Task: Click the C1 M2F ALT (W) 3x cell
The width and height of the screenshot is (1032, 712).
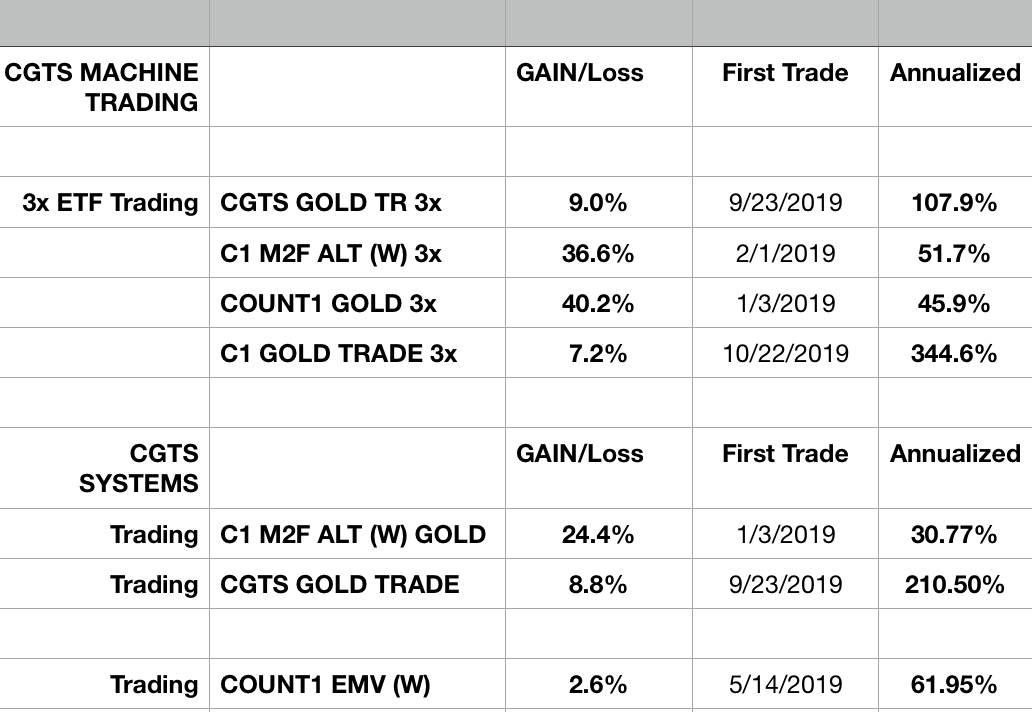Action: coord(331,253)
